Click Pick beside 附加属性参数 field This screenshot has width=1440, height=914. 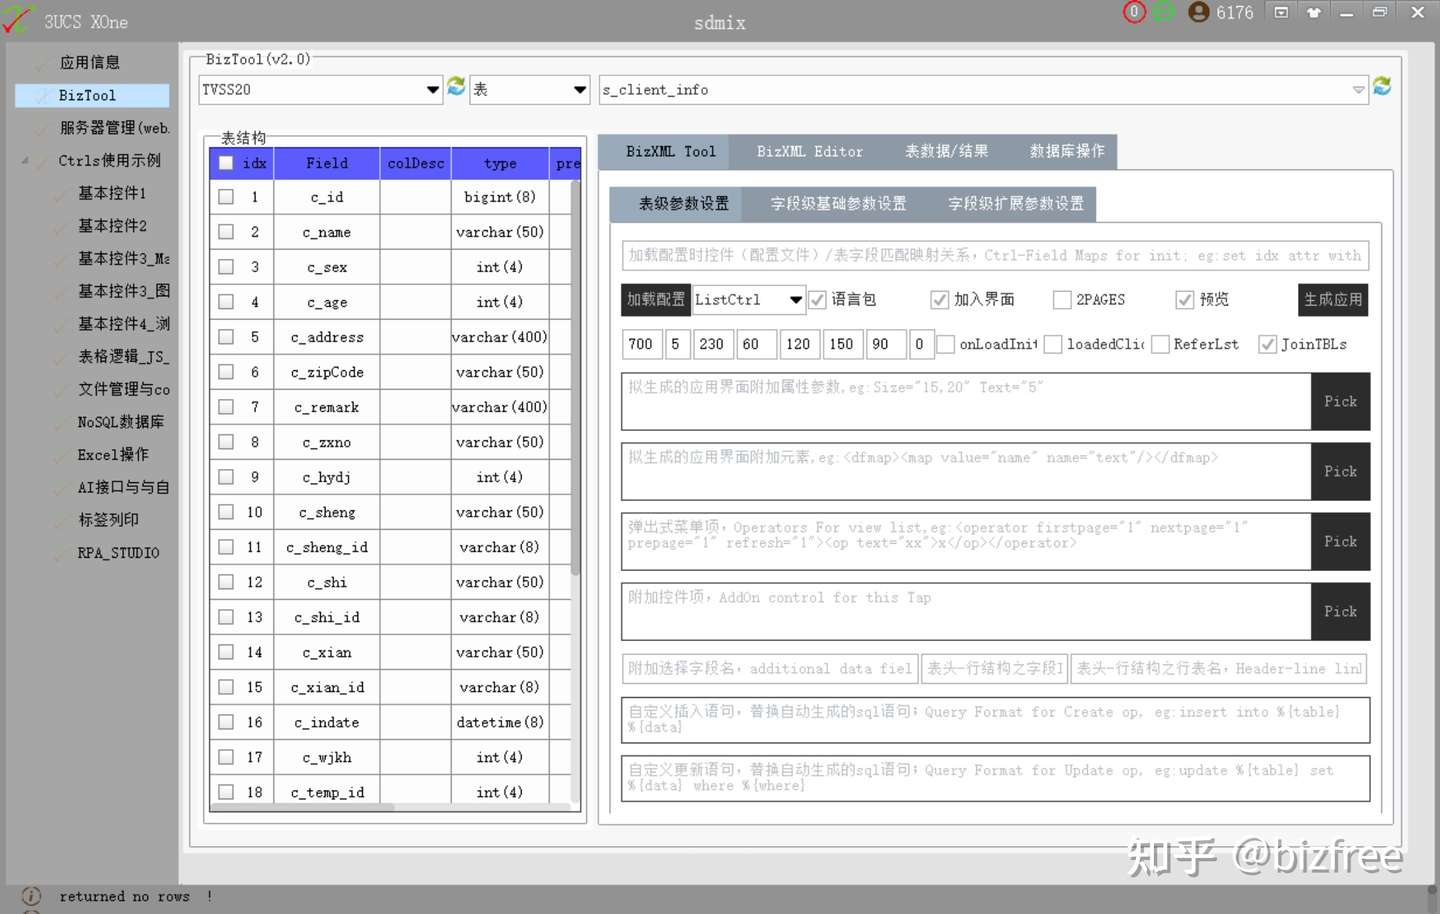coord(1340,402)
